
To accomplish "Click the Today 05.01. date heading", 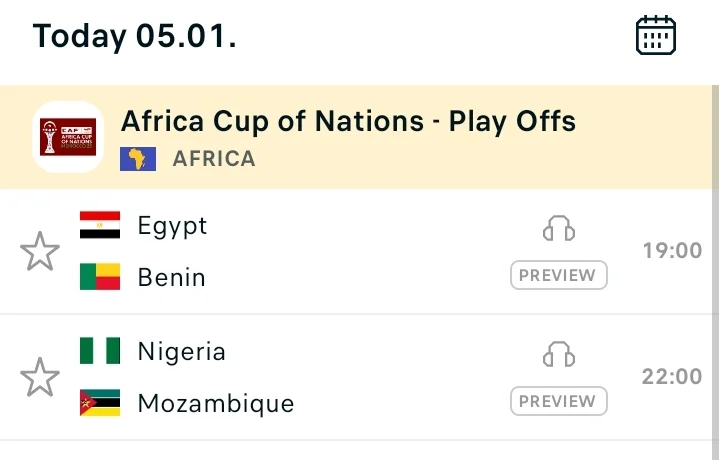I will tap(134, 37).
